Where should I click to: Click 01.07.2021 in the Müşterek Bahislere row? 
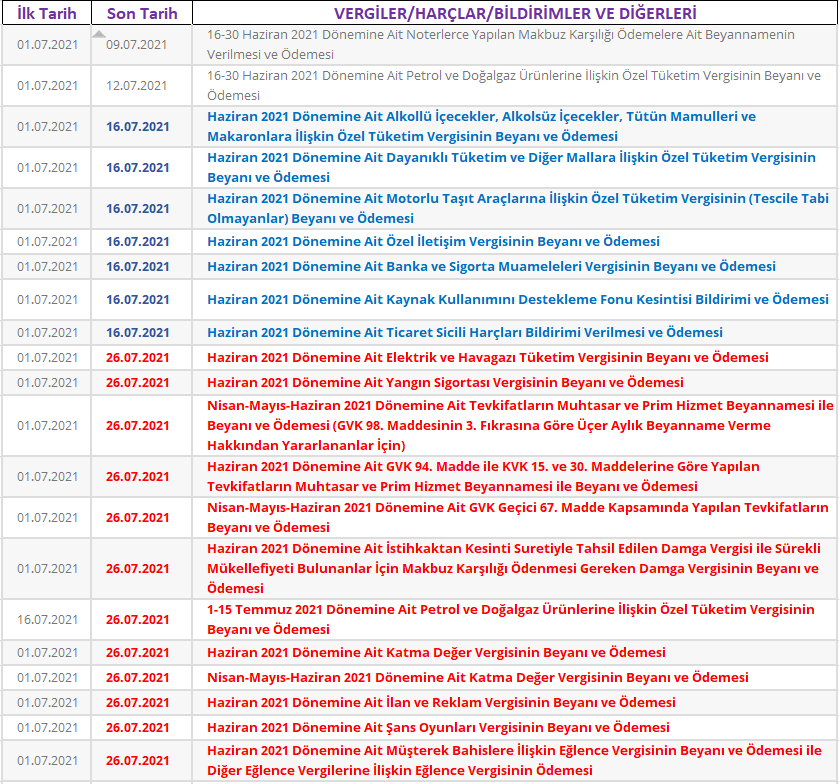point(48,760)
